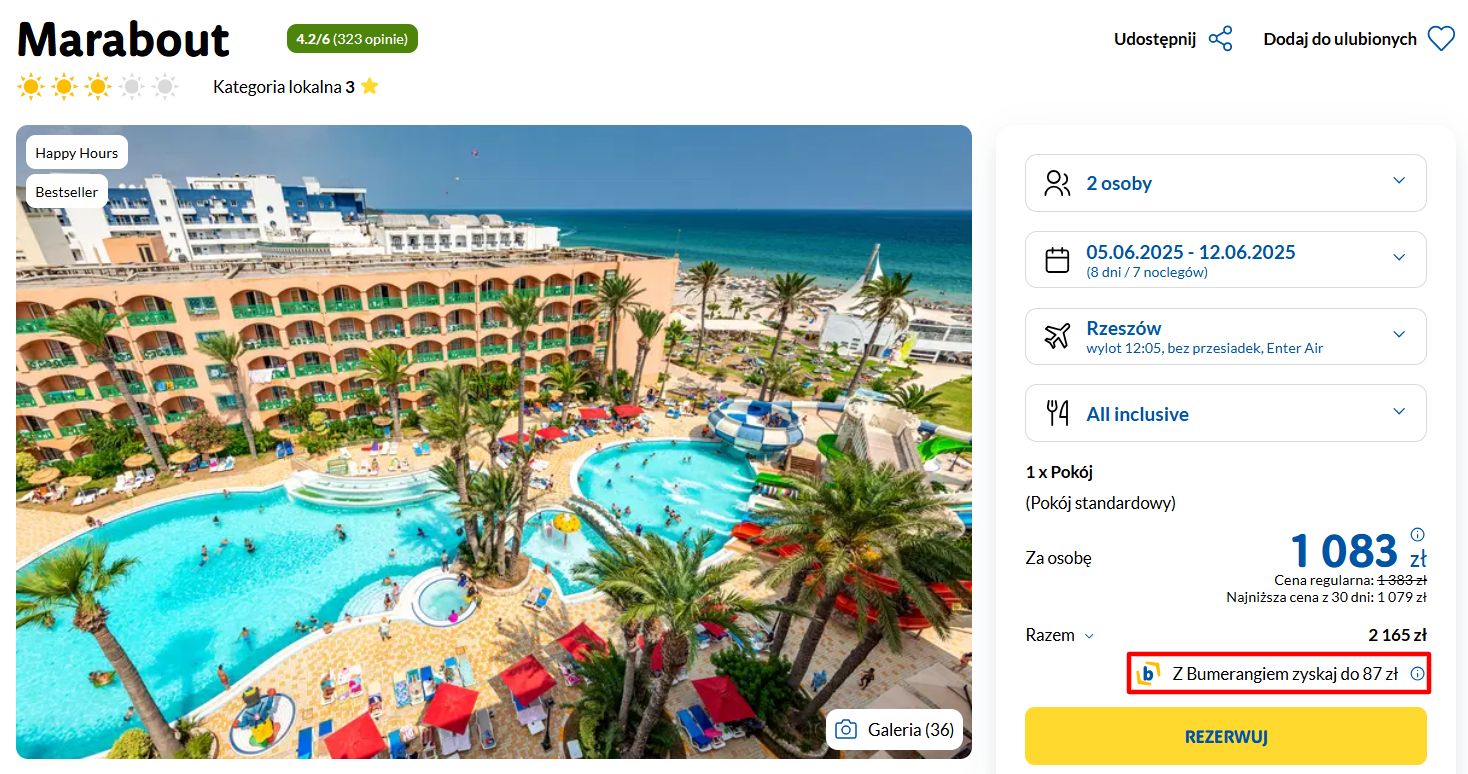Click the yellow REZERWUJ button
The image size is (1468, 774).
click(x=1226, y=737)
